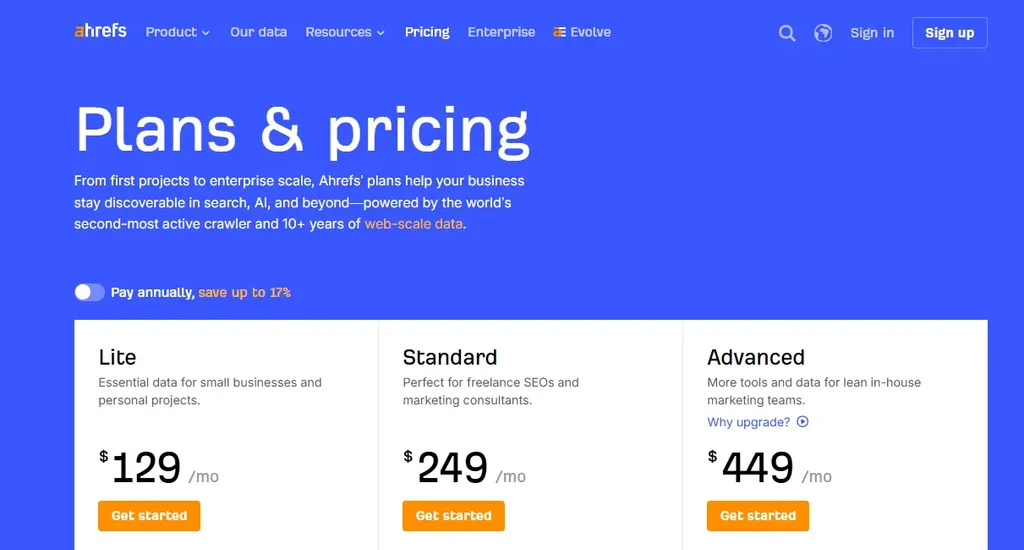
Task: Get started with the Lite plan
Action: coord(149,516)
